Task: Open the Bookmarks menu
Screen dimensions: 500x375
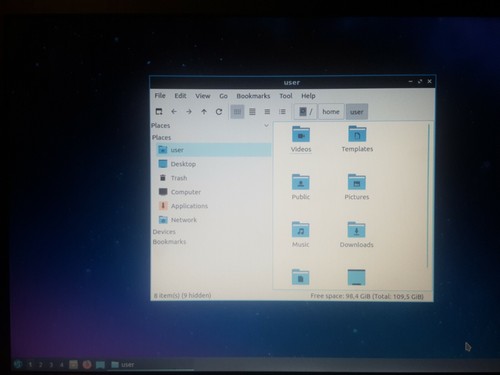Action: [253, 96]
